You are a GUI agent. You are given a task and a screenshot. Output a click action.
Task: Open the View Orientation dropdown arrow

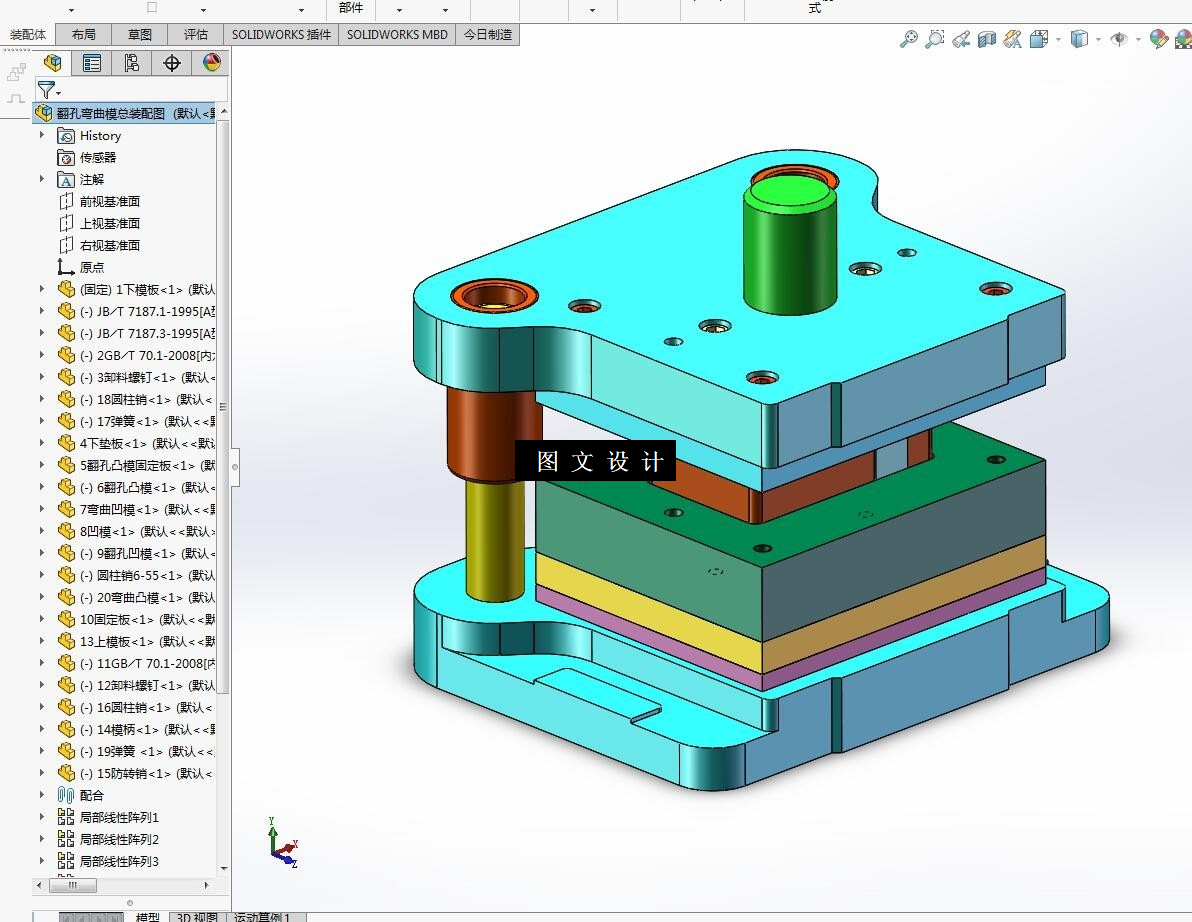coord(1058,40)
